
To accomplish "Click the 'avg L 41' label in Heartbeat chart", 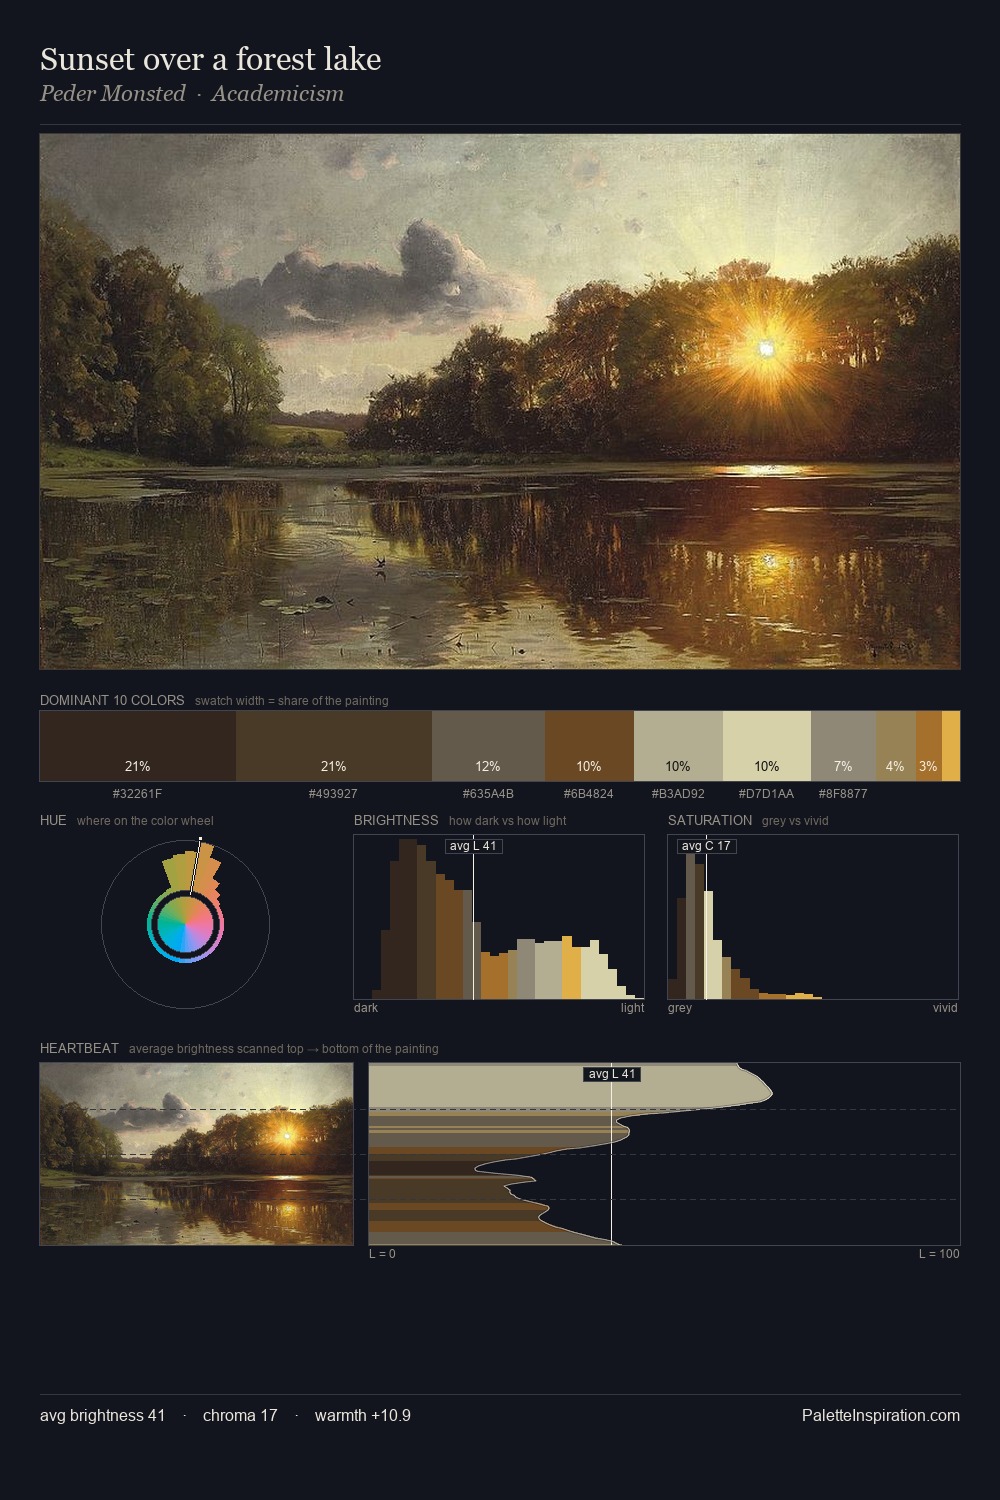I will (612, 1074).
